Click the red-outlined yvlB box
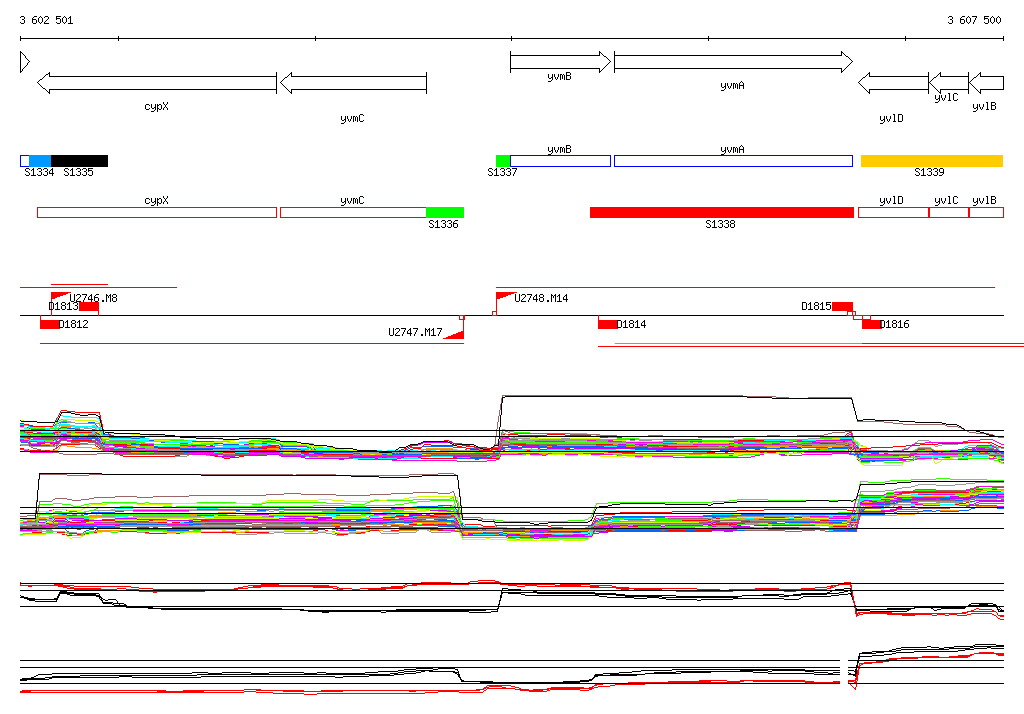 coord(986,212)
